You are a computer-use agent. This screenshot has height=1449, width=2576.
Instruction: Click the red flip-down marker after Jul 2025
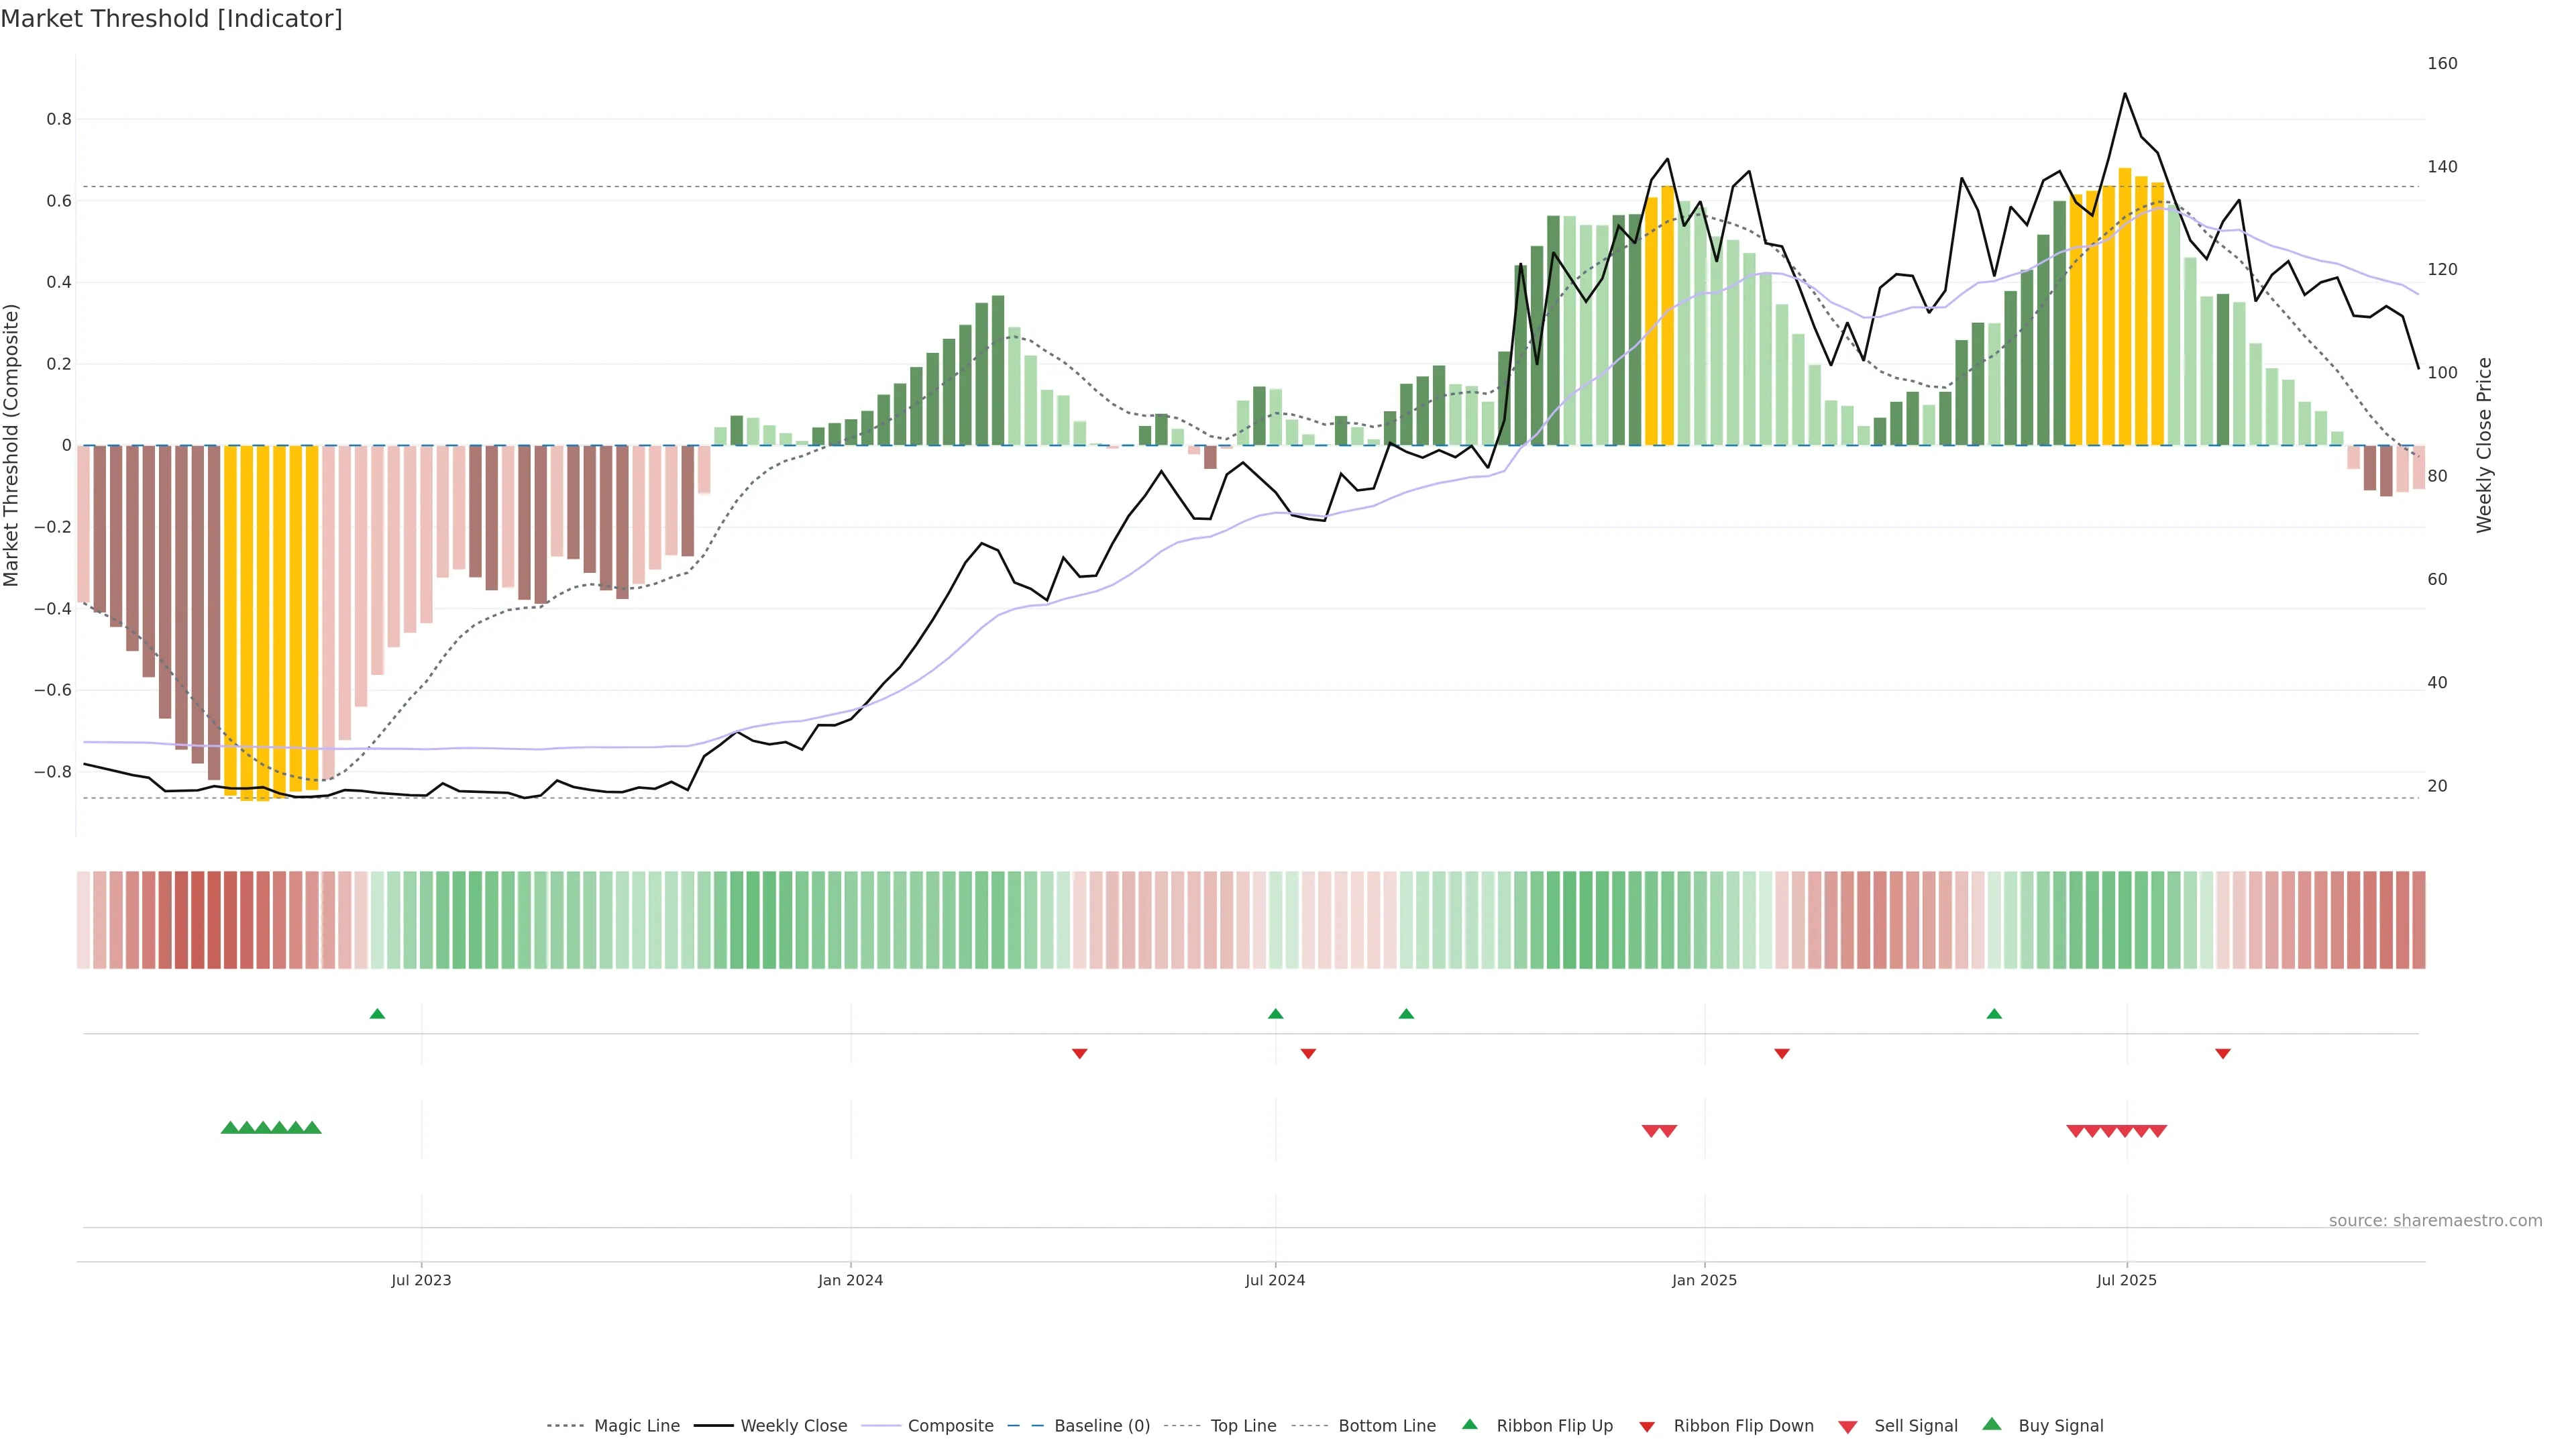pos(2223,1054)
